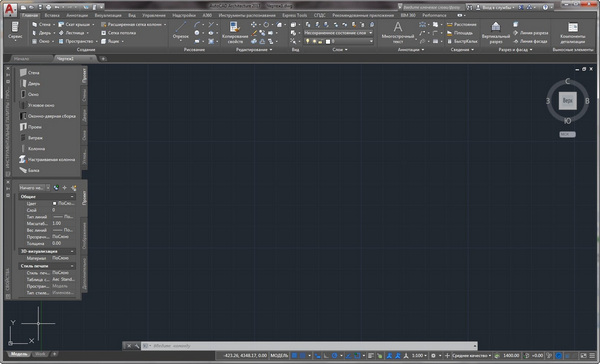
Task: Open Компоненты детализации tool
Action: coord(572,32)
